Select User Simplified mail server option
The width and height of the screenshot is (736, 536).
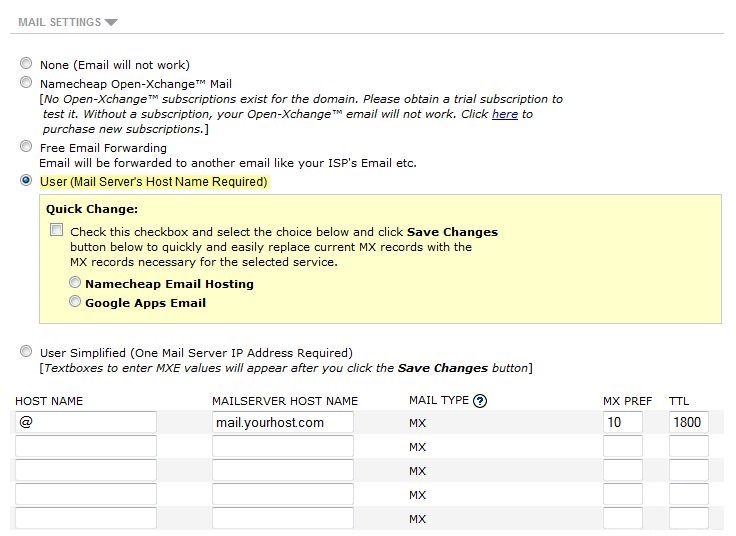[26, 351]
